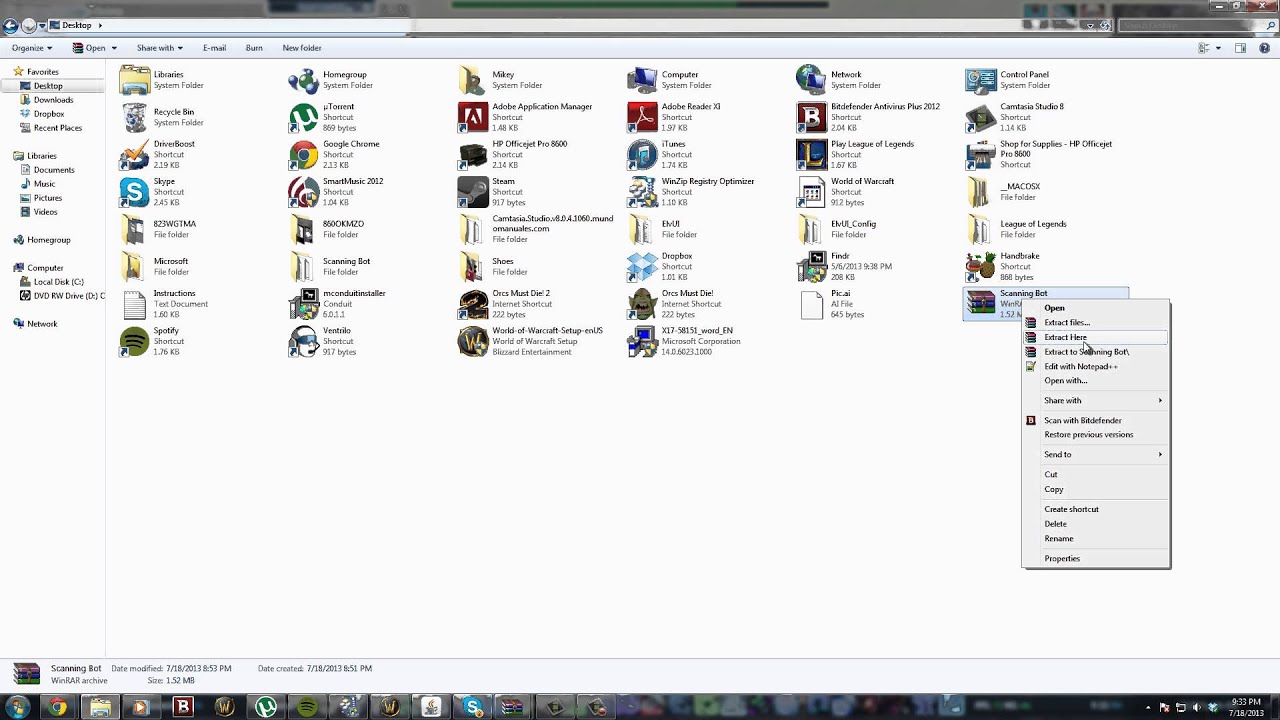The width and height of the screenshot is (1280, 720).
Task: Open the toolbar Share with dropdown
Action: (159, 48)
